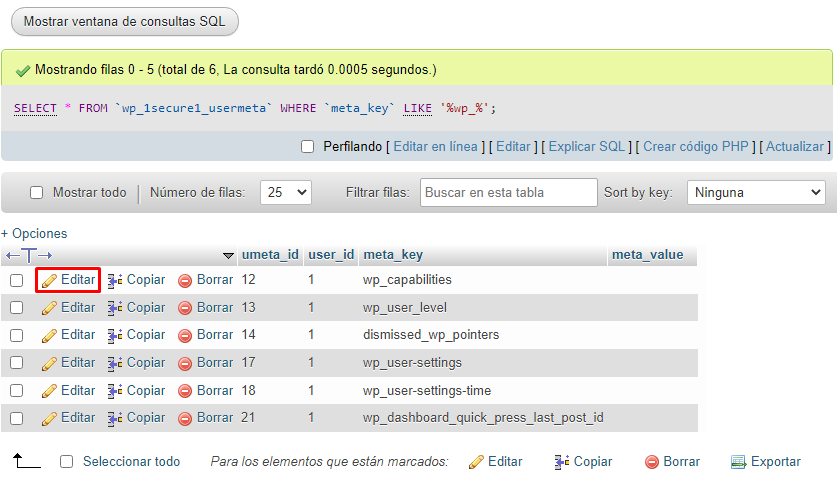Focus the Buscar en esta tabla filter field
The width and height of the screenshot is (837, 481).
tap(509, 192)
